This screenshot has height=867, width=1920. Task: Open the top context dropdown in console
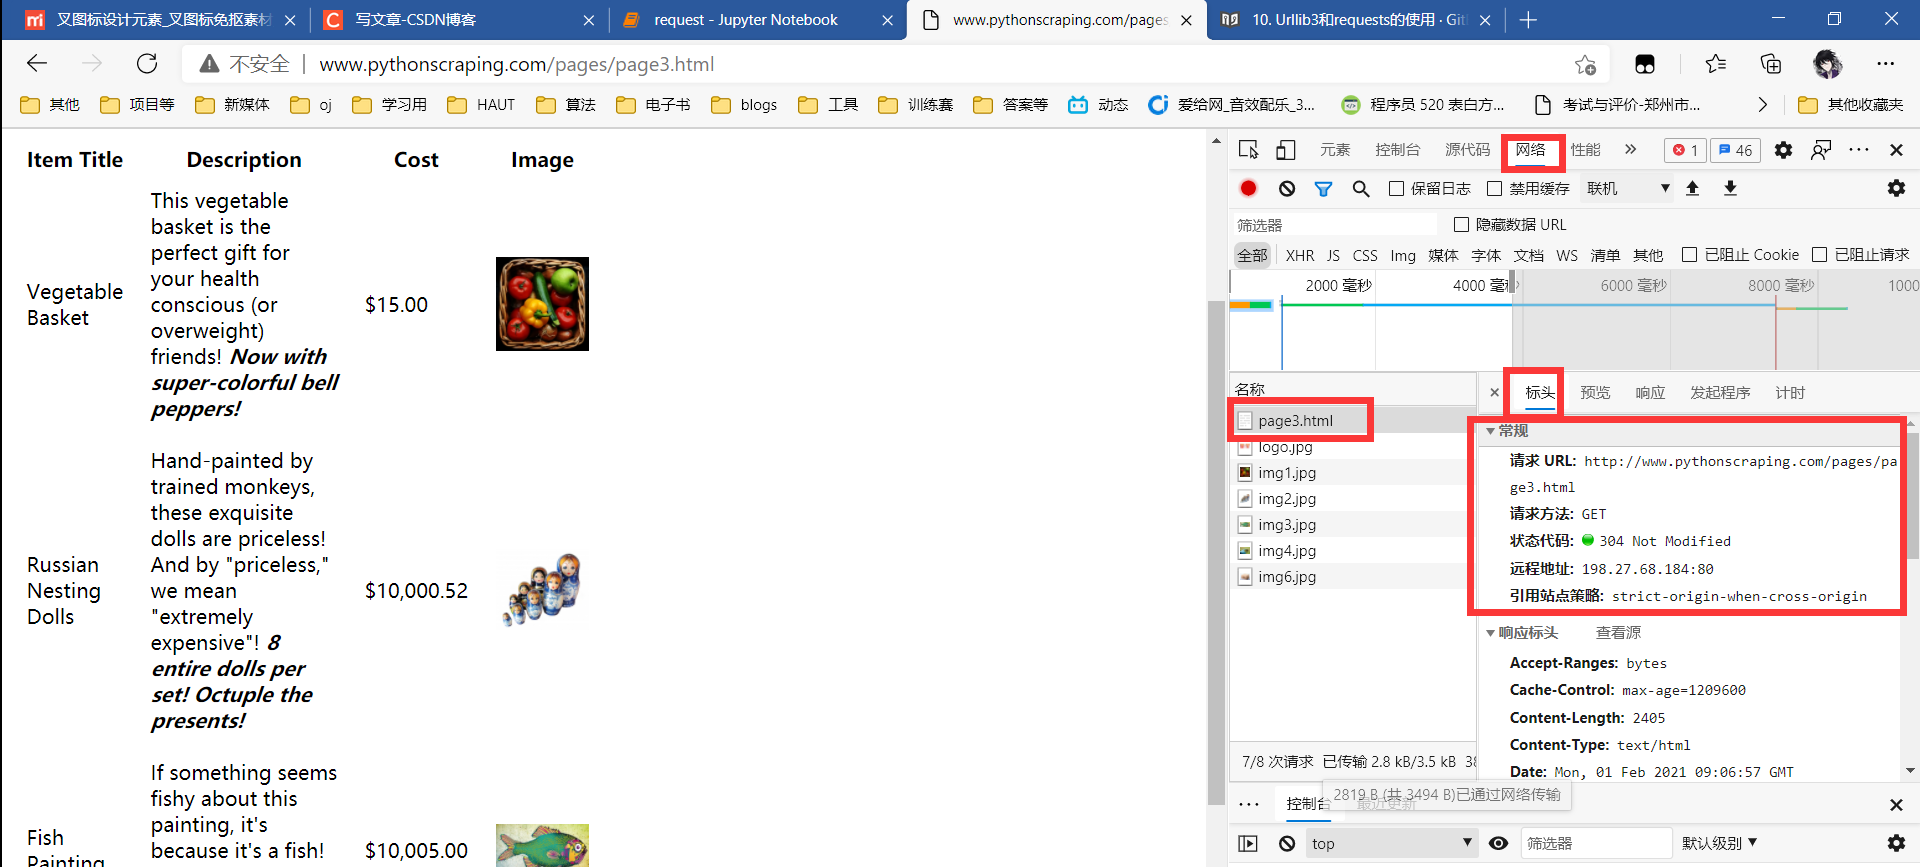tap(1391, 844)
